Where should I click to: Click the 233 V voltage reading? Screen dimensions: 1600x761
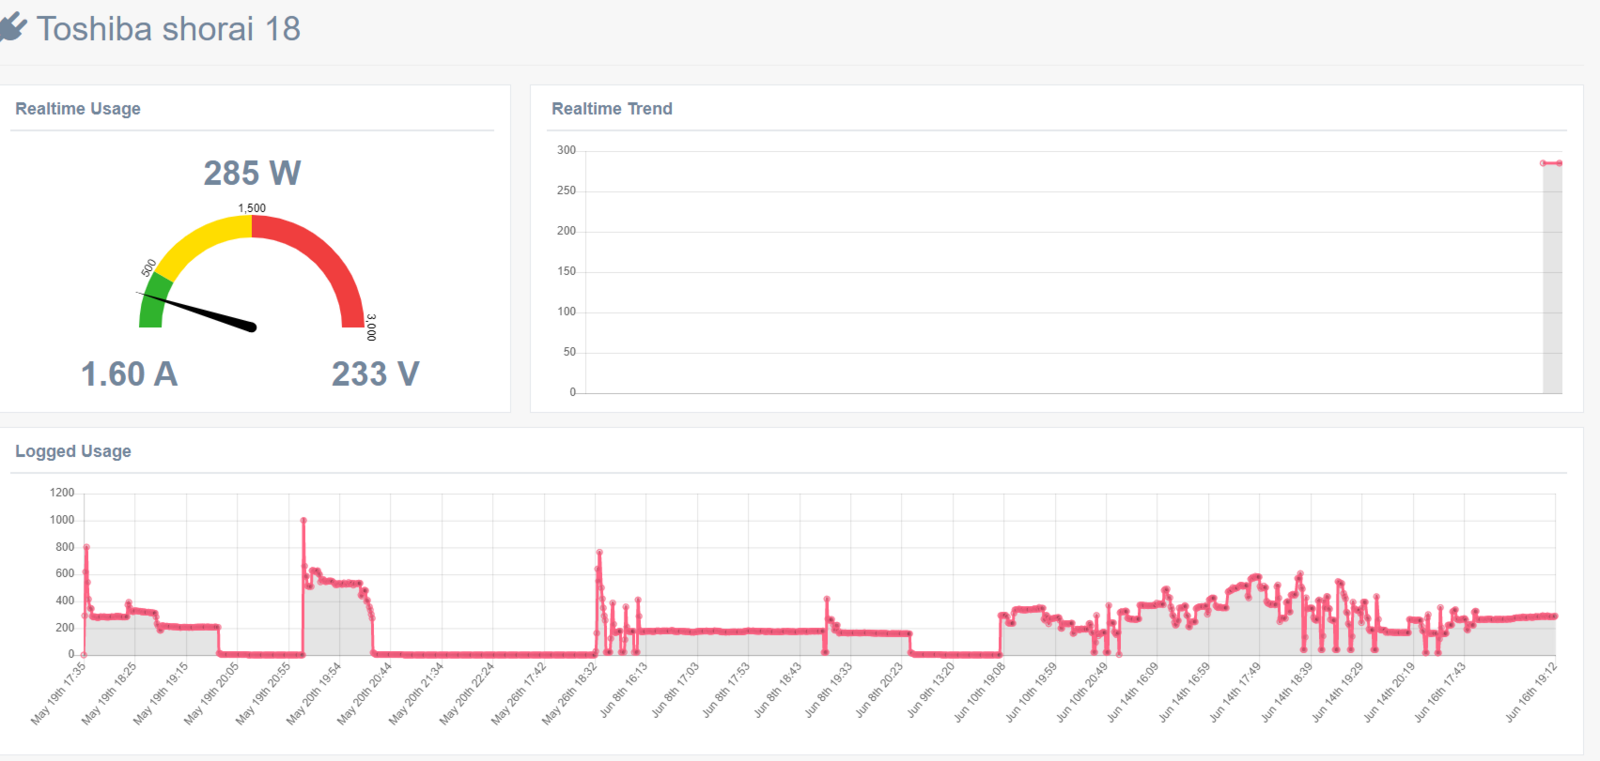click(x=376, y=374)
